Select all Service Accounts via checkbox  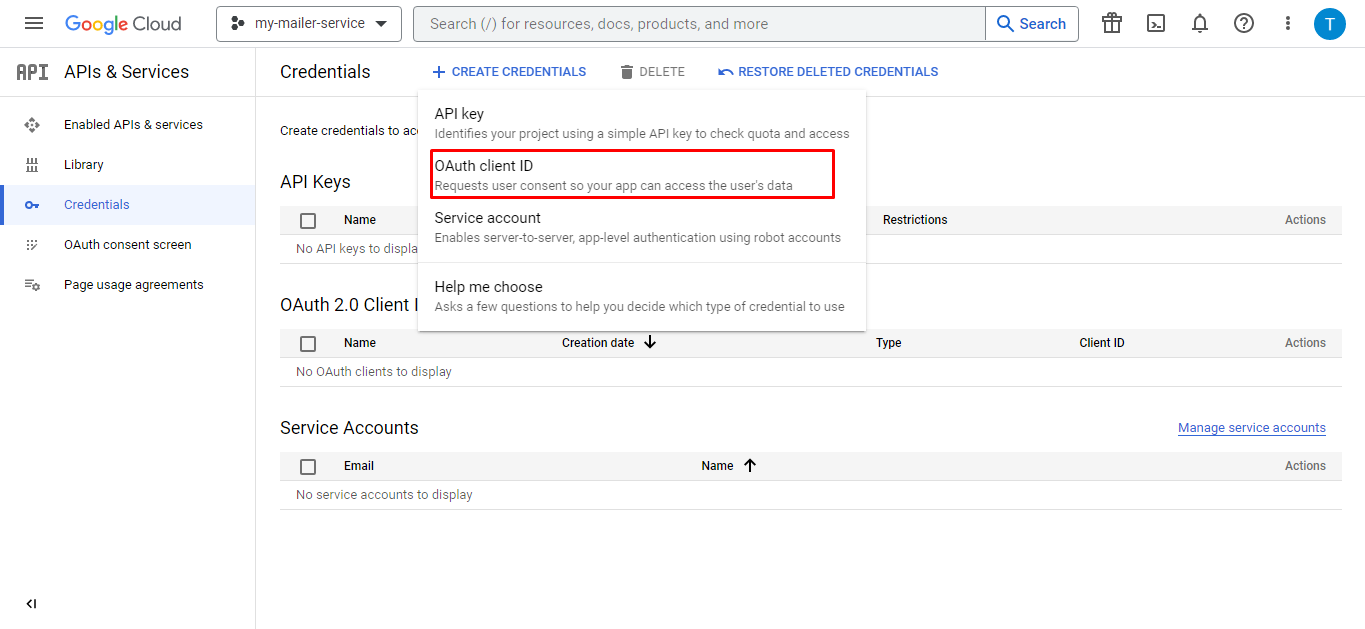click(x=307, y=466)
